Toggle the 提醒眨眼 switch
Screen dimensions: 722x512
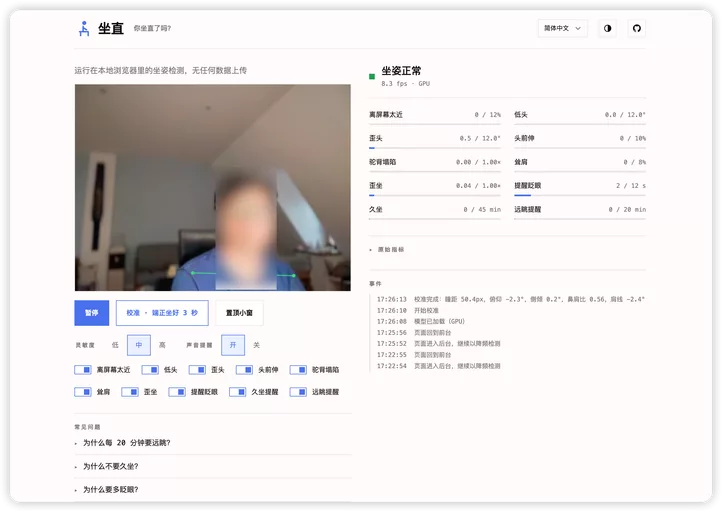tap(177, 392)
